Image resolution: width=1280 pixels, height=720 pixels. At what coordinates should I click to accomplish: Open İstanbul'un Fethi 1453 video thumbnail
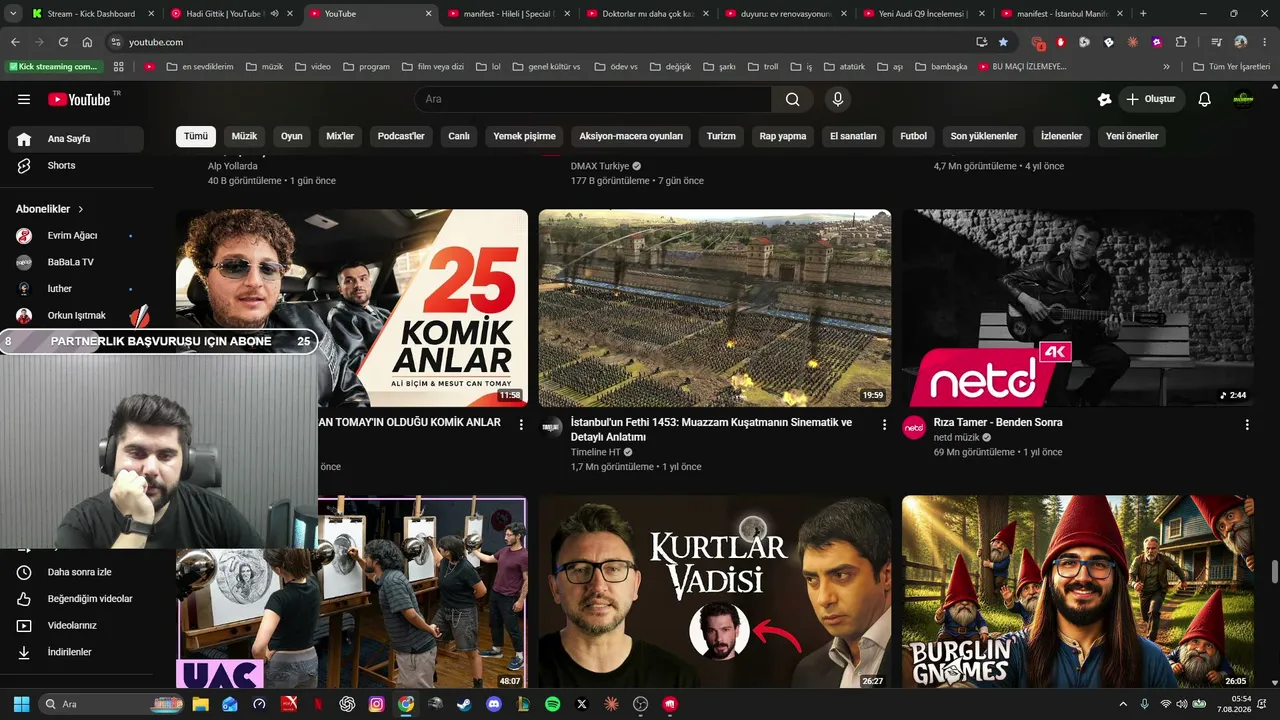[715, 308]
